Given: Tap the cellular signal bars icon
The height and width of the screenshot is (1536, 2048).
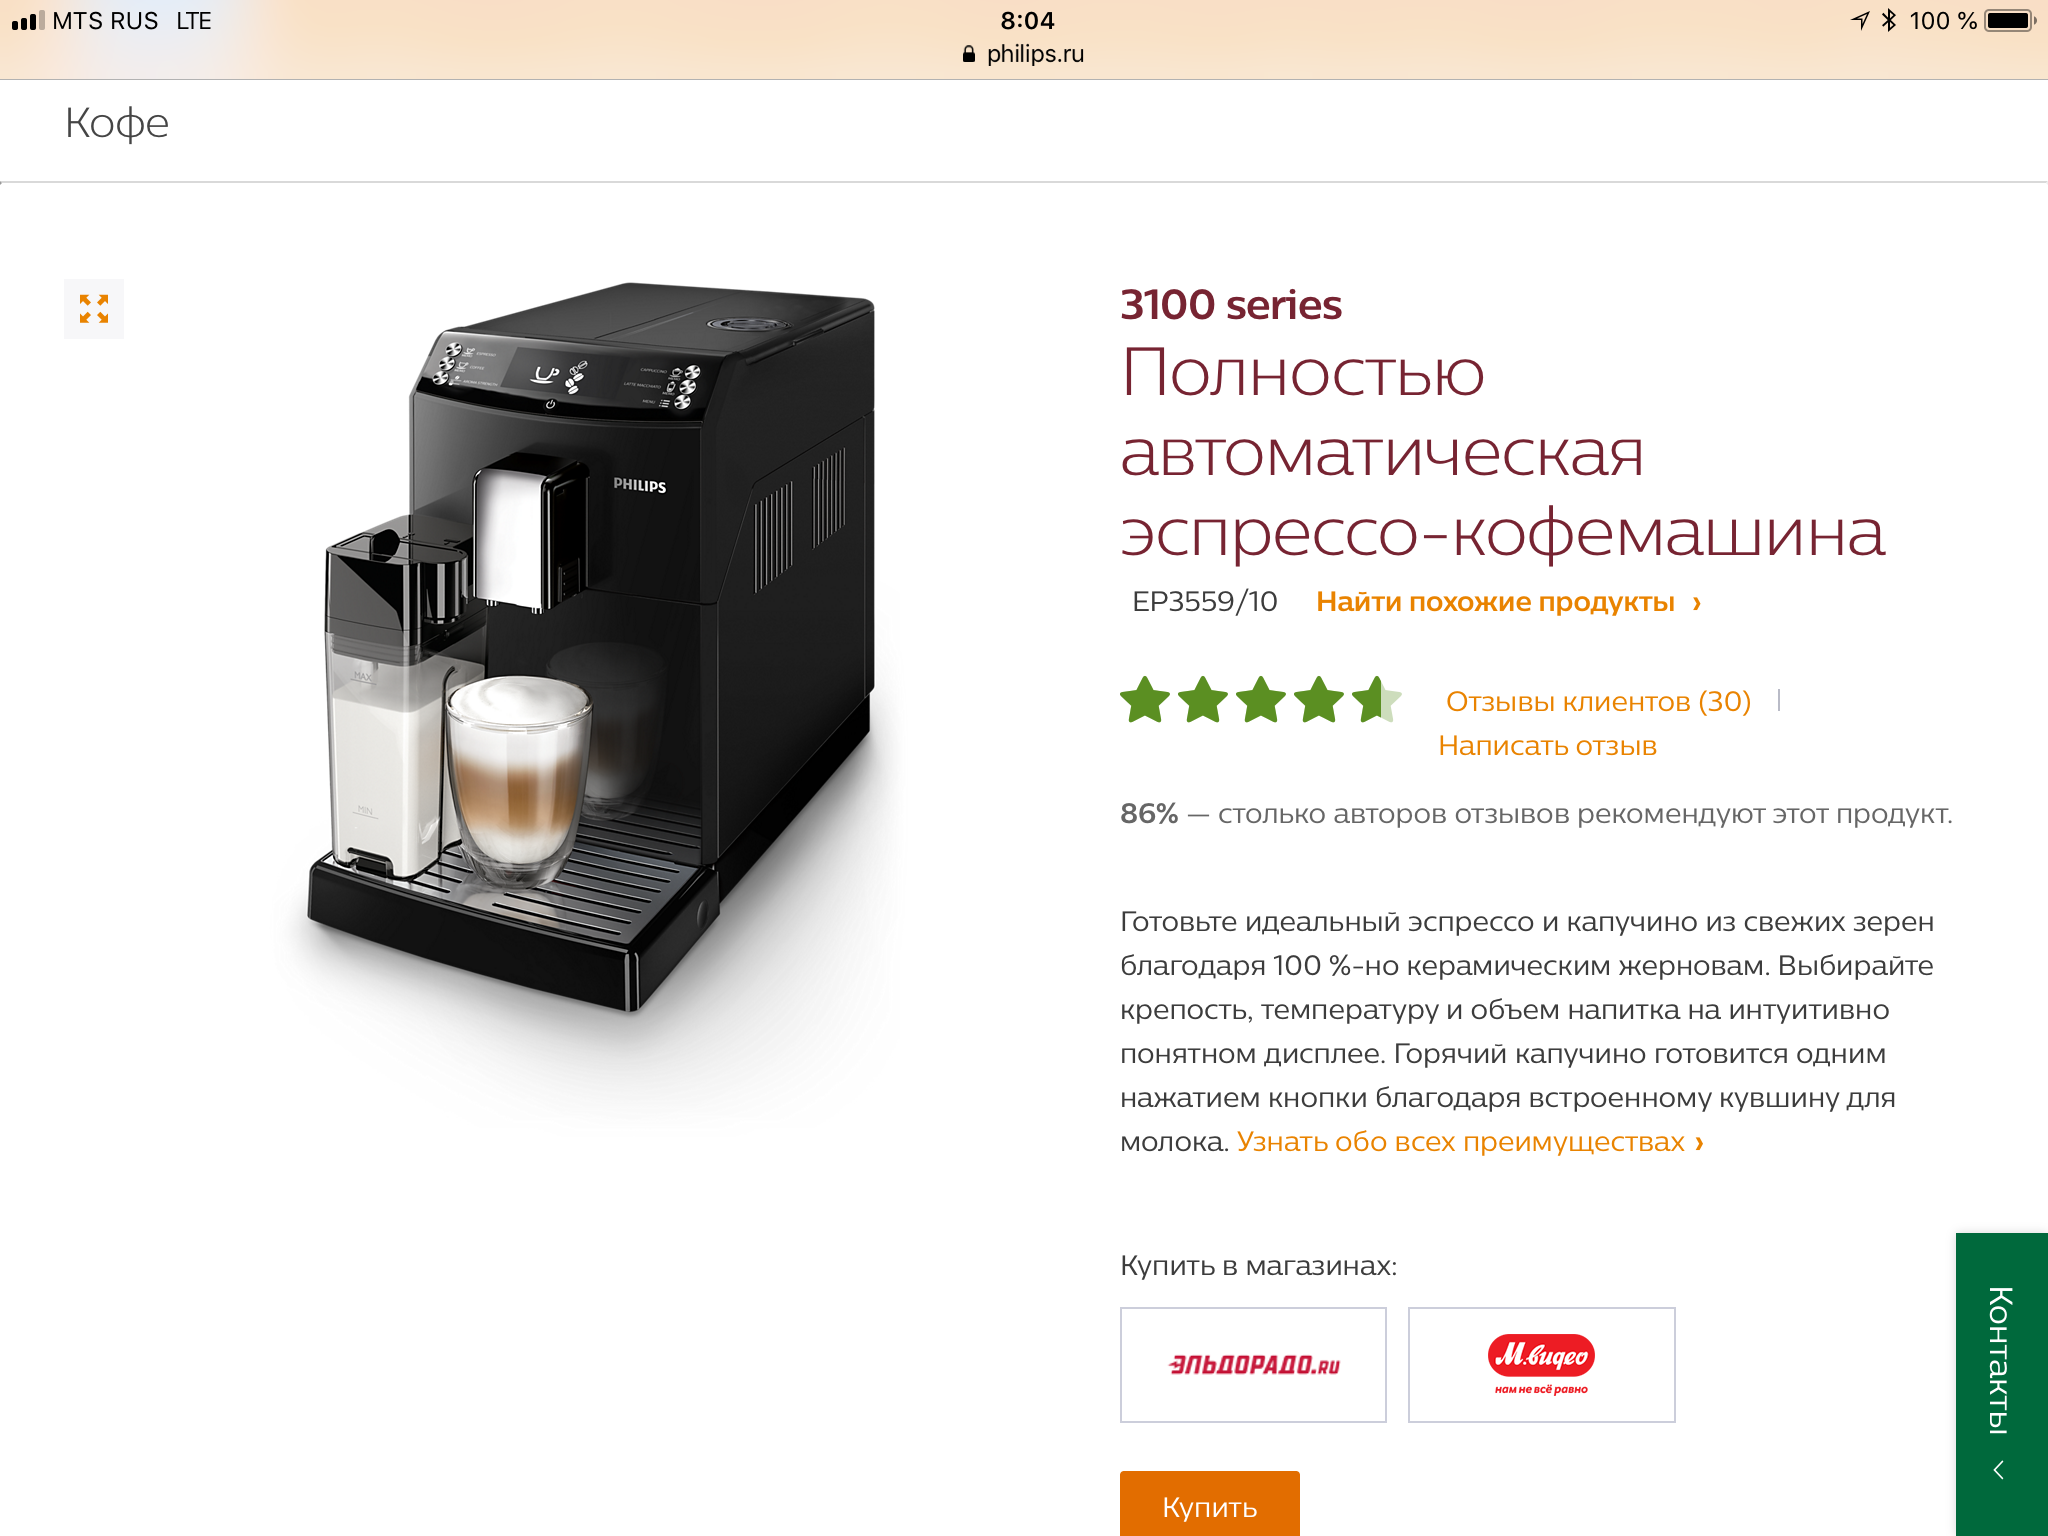Looking at the screenshot, I should [x=28, y=20].
